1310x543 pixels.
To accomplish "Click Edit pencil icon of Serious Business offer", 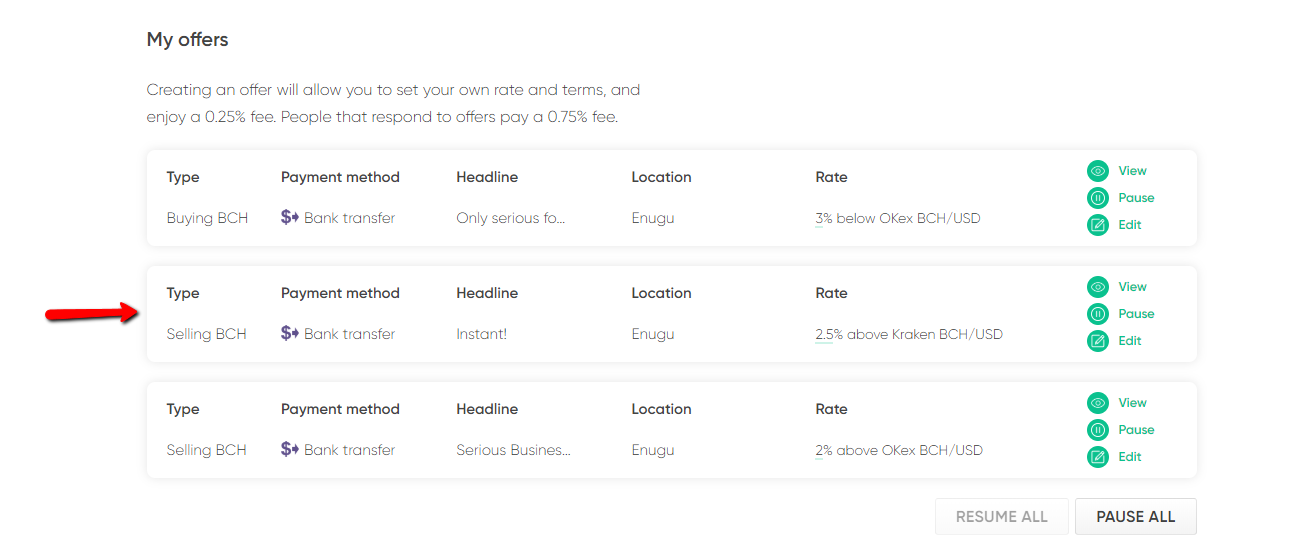I will [x=1098, y=457].
